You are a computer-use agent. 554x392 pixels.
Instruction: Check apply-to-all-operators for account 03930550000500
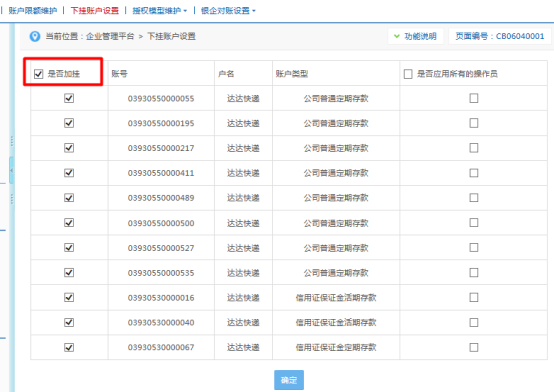pyautogui.click(x=474, y=223)
